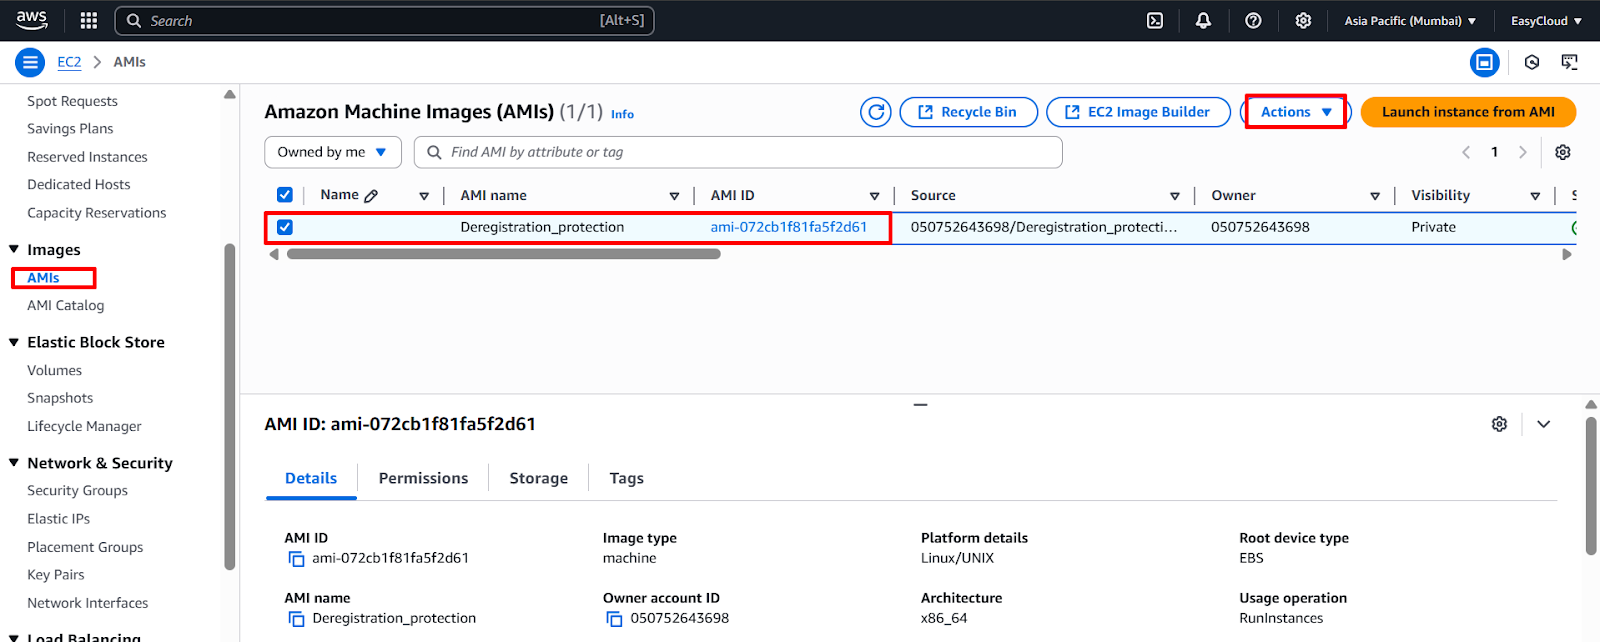Focus the top AWS search box
1600x642 pixels.
(385, 20)
